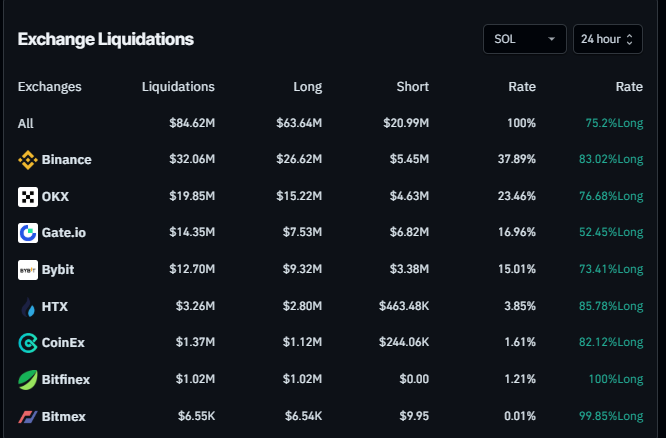Click the Exchanges column header
This screenshot has height=438, width=666.
(50, 87)
